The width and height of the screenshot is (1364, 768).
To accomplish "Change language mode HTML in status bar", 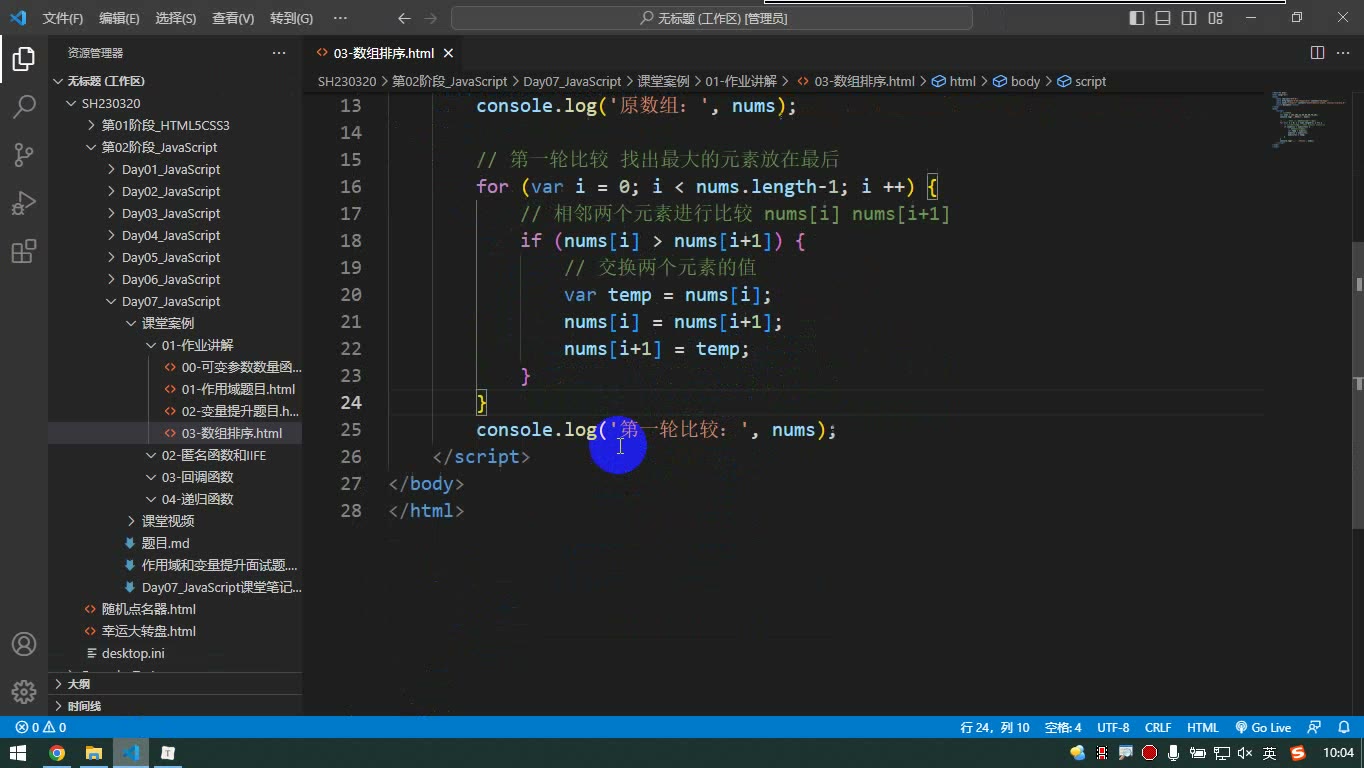I will click(x=1202, y=728).
